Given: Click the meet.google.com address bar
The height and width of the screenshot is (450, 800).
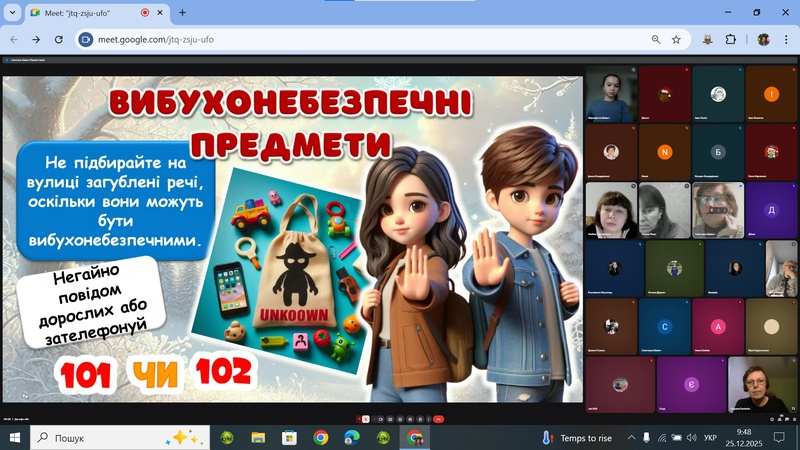Looking at the screenshot, I should [x=350, y=39].
